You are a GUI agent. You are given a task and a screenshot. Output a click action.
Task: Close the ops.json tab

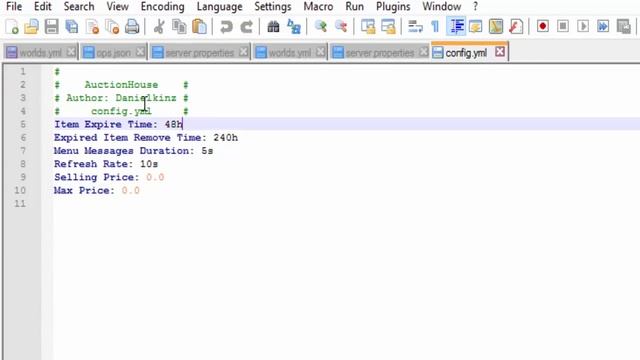[x=140, y=52]
